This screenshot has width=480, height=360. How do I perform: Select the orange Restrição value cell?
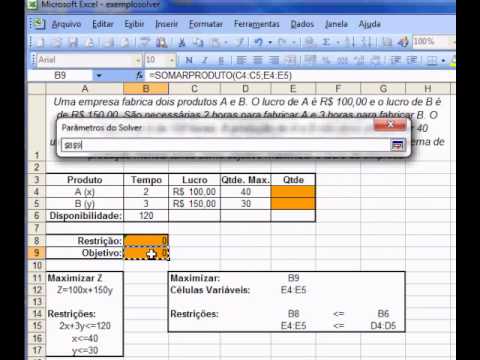[146, 240]
